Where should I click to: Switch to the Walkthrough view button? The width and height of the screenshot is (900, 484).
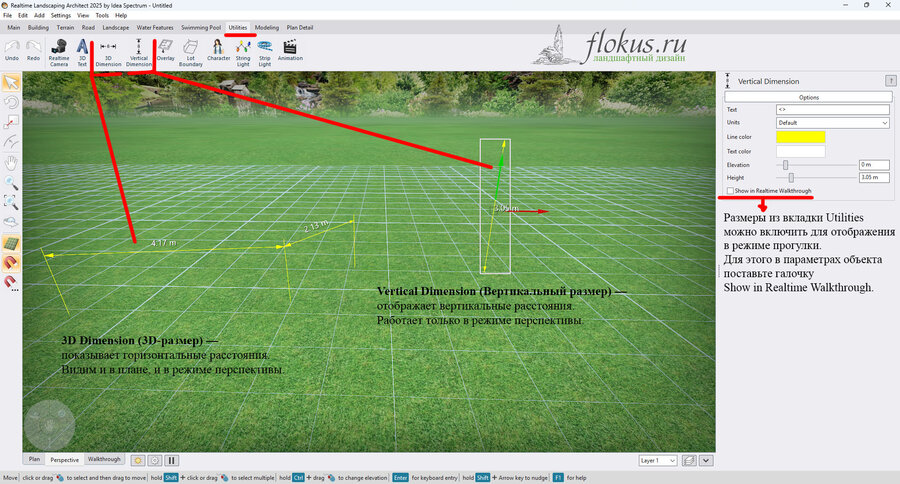(x=104, y=459)
